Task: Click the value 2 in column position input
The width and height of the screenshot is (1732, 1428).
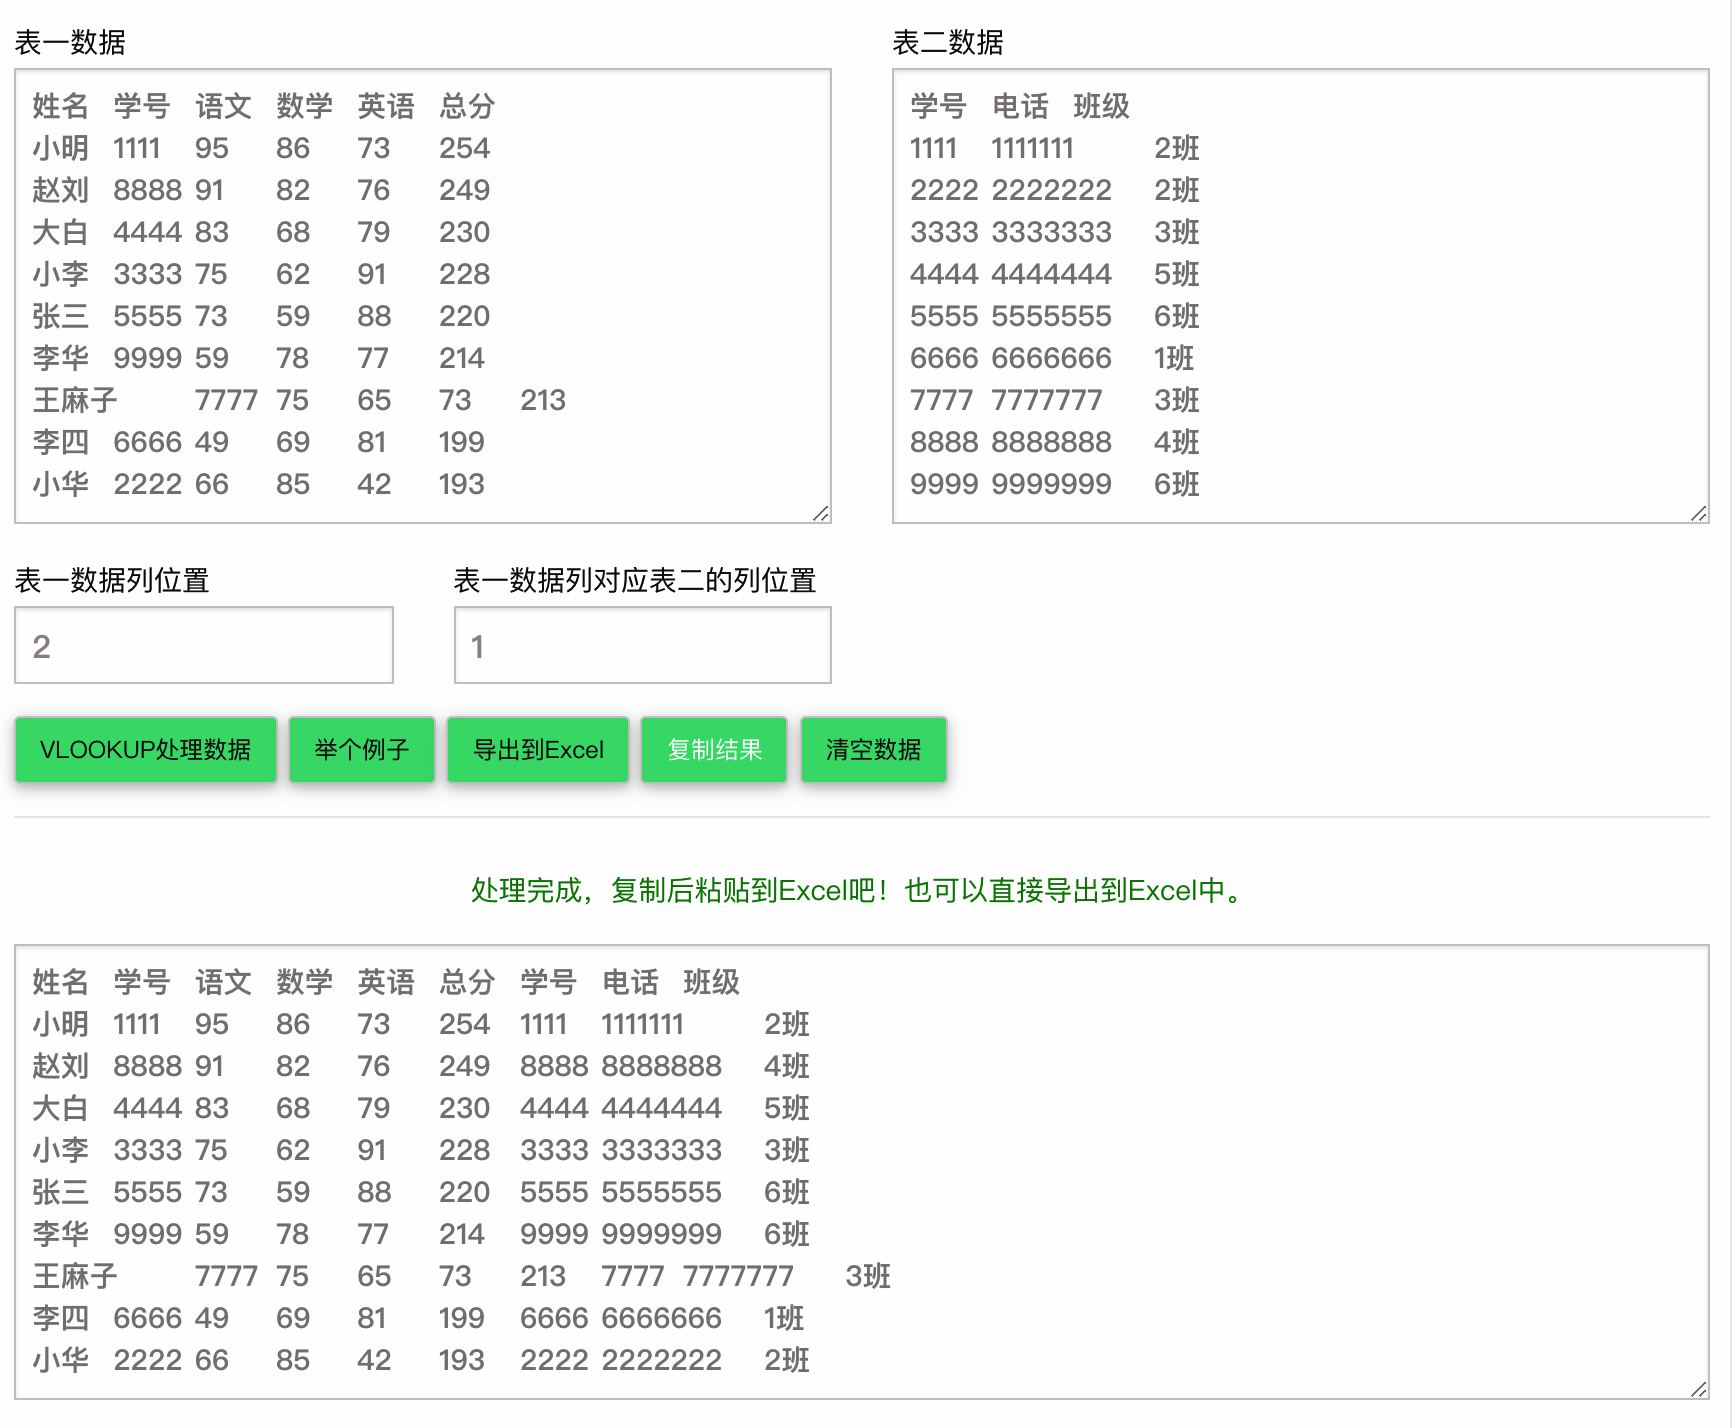Action: click(38, 645)
